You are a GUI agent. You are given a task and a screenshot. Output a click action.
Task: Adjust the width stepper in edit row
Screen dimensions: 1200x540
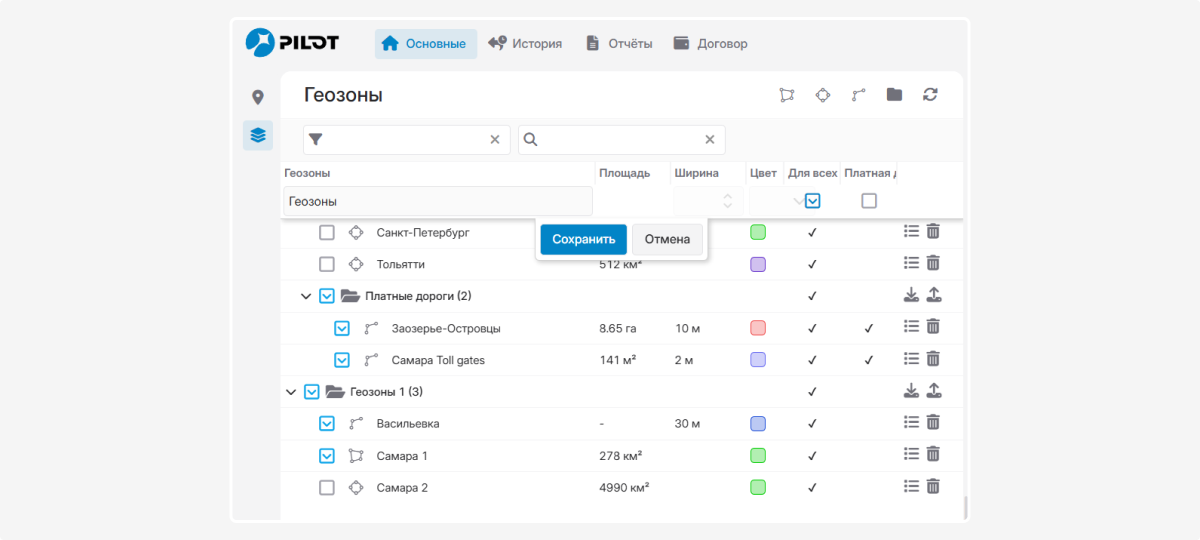726,201
